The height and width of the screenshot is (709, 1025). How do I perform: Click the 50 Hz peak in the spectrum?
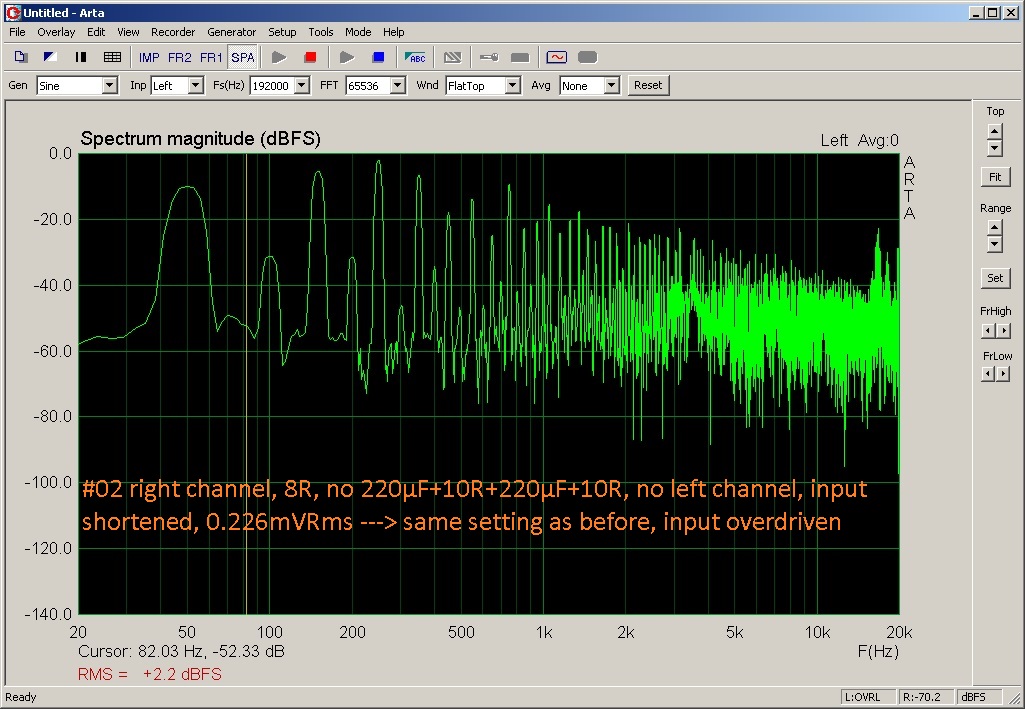point(188,188)
